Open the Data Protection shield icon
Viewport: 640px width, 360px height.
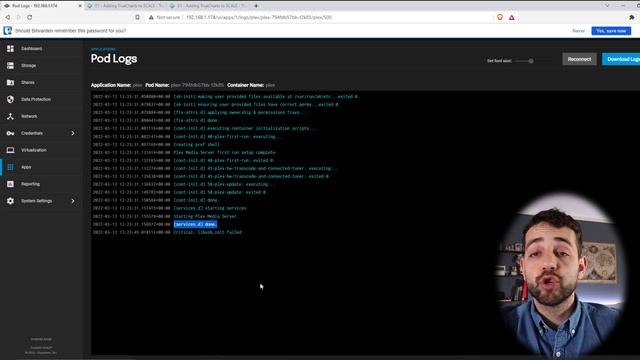(x=10, y=99)
